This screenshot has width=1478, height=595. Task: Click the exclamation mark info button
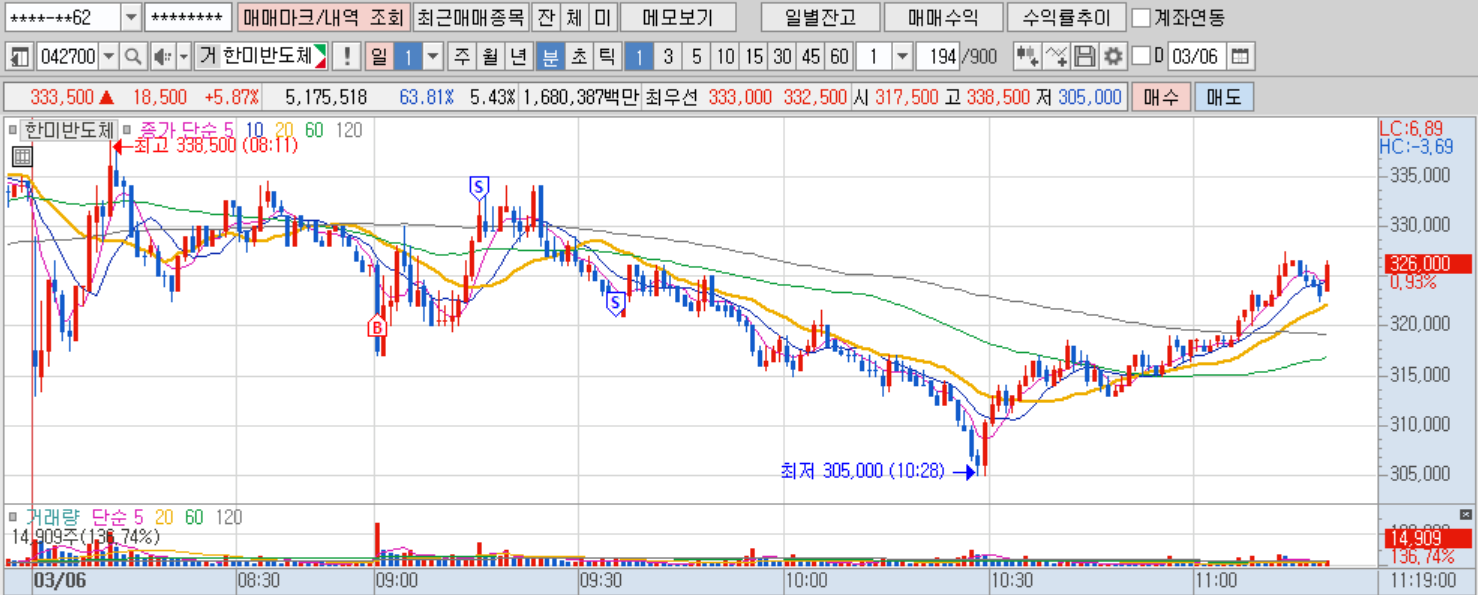pos(347,56)
